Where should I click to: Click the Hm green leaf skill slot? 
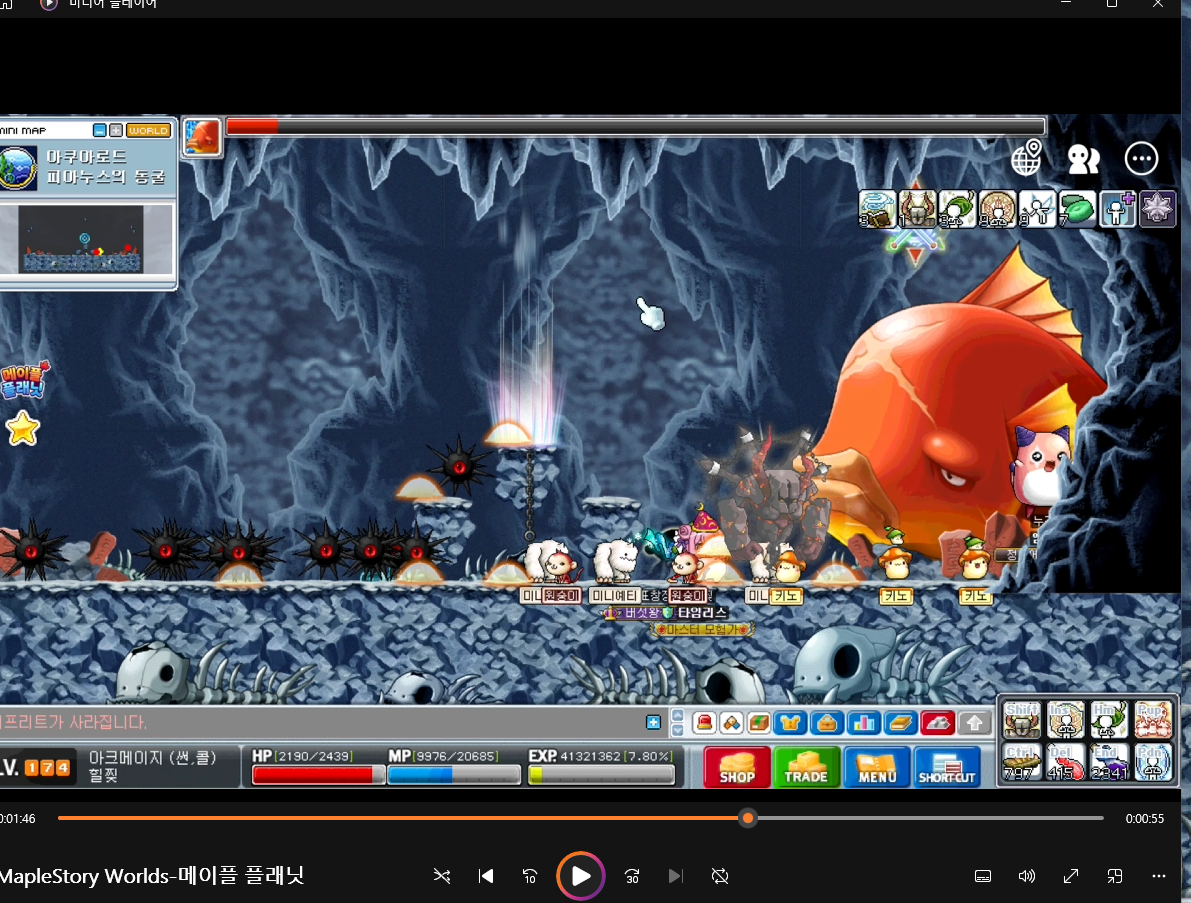[x=1109, y=719]
